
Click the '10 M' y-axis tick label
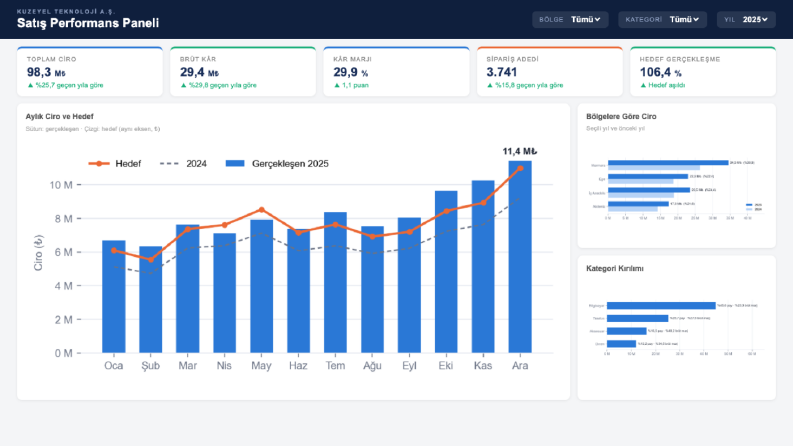[61, 185]
